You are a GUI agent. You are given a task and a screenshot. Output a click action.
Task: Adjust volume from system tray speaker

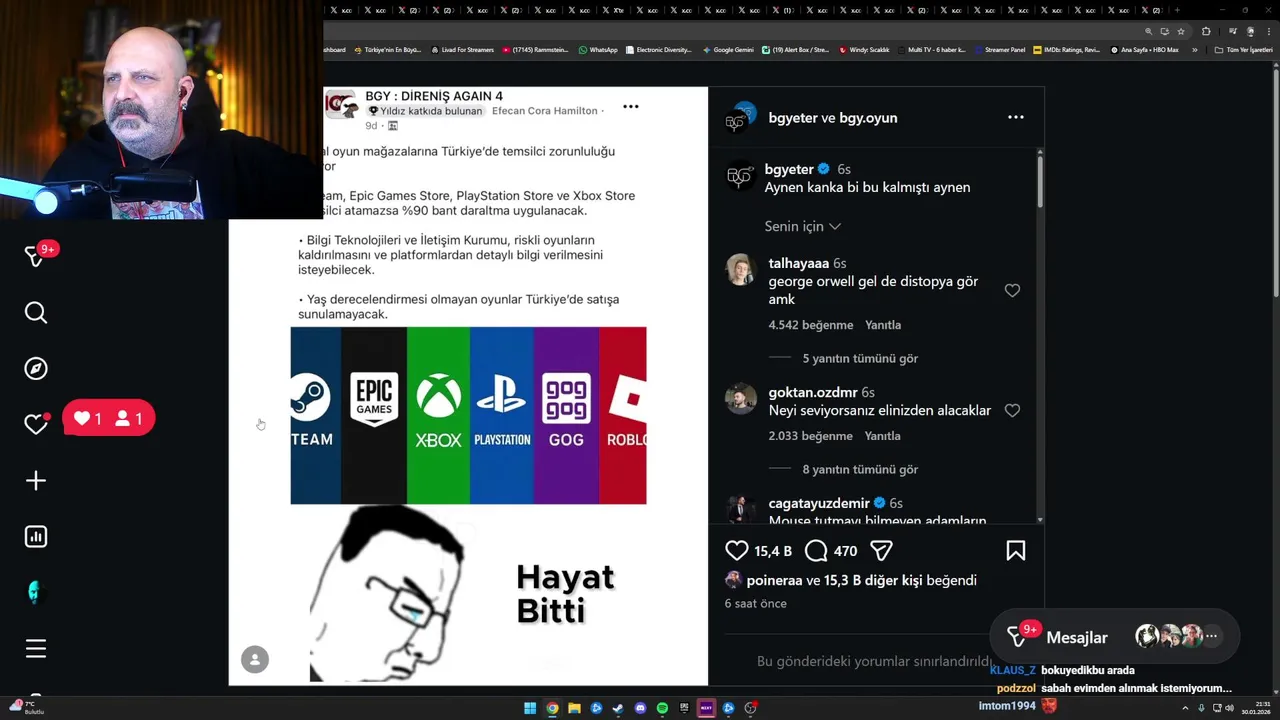(1230, 708)
